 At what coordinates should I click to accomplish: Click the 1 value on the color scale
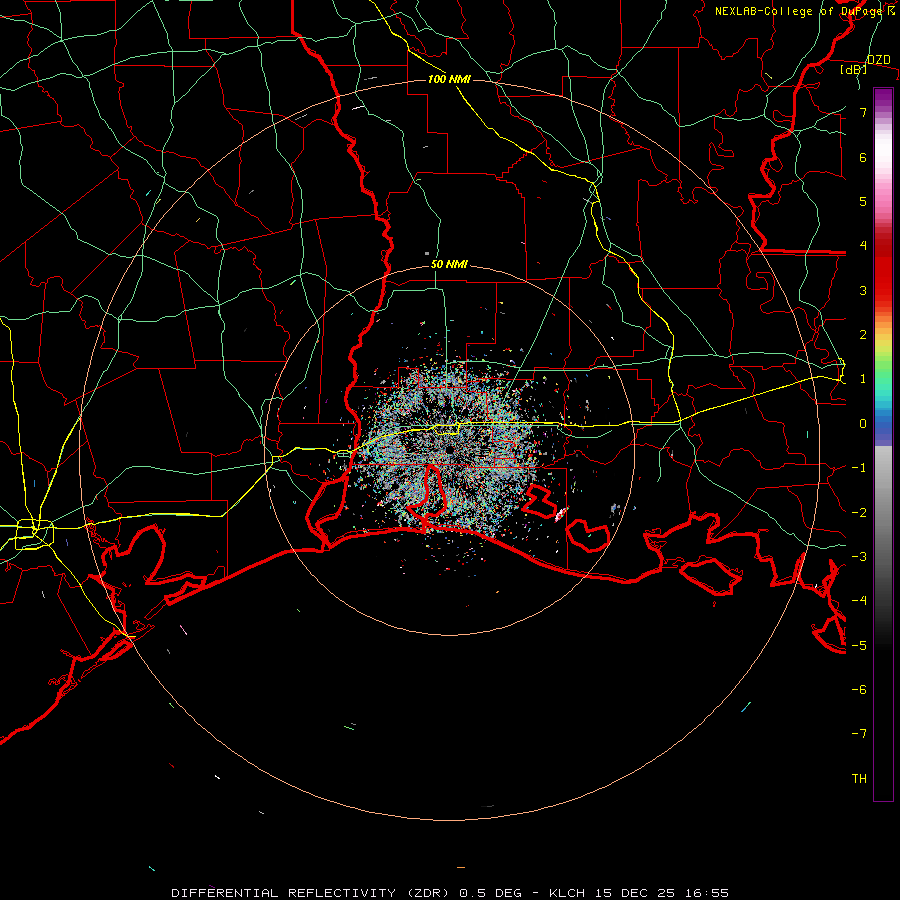[863, 379]
